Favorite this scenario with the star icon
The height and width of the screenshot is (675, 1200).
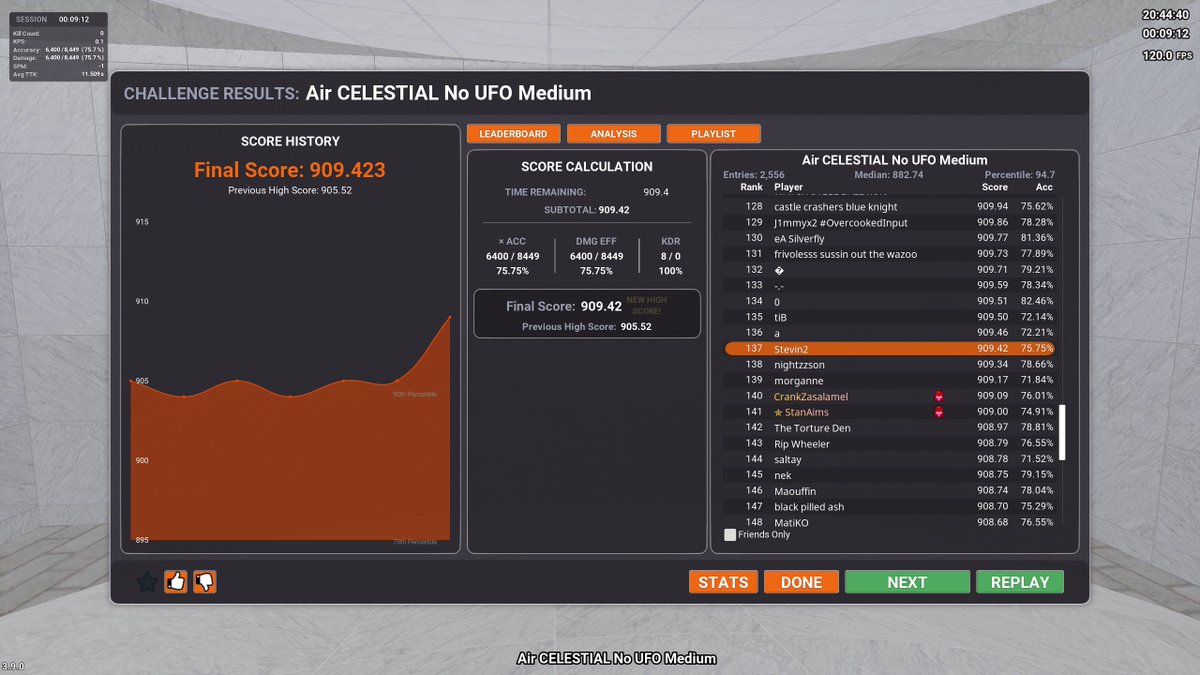[x=147, y=582]
